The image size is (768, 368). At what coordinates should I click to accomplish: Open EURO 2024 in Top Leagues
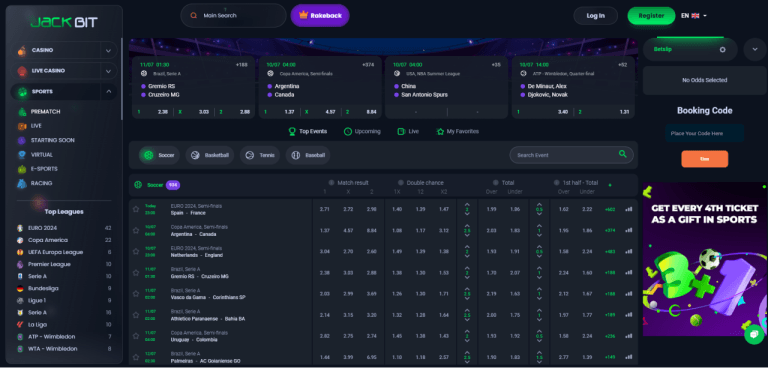coord(64,228)
